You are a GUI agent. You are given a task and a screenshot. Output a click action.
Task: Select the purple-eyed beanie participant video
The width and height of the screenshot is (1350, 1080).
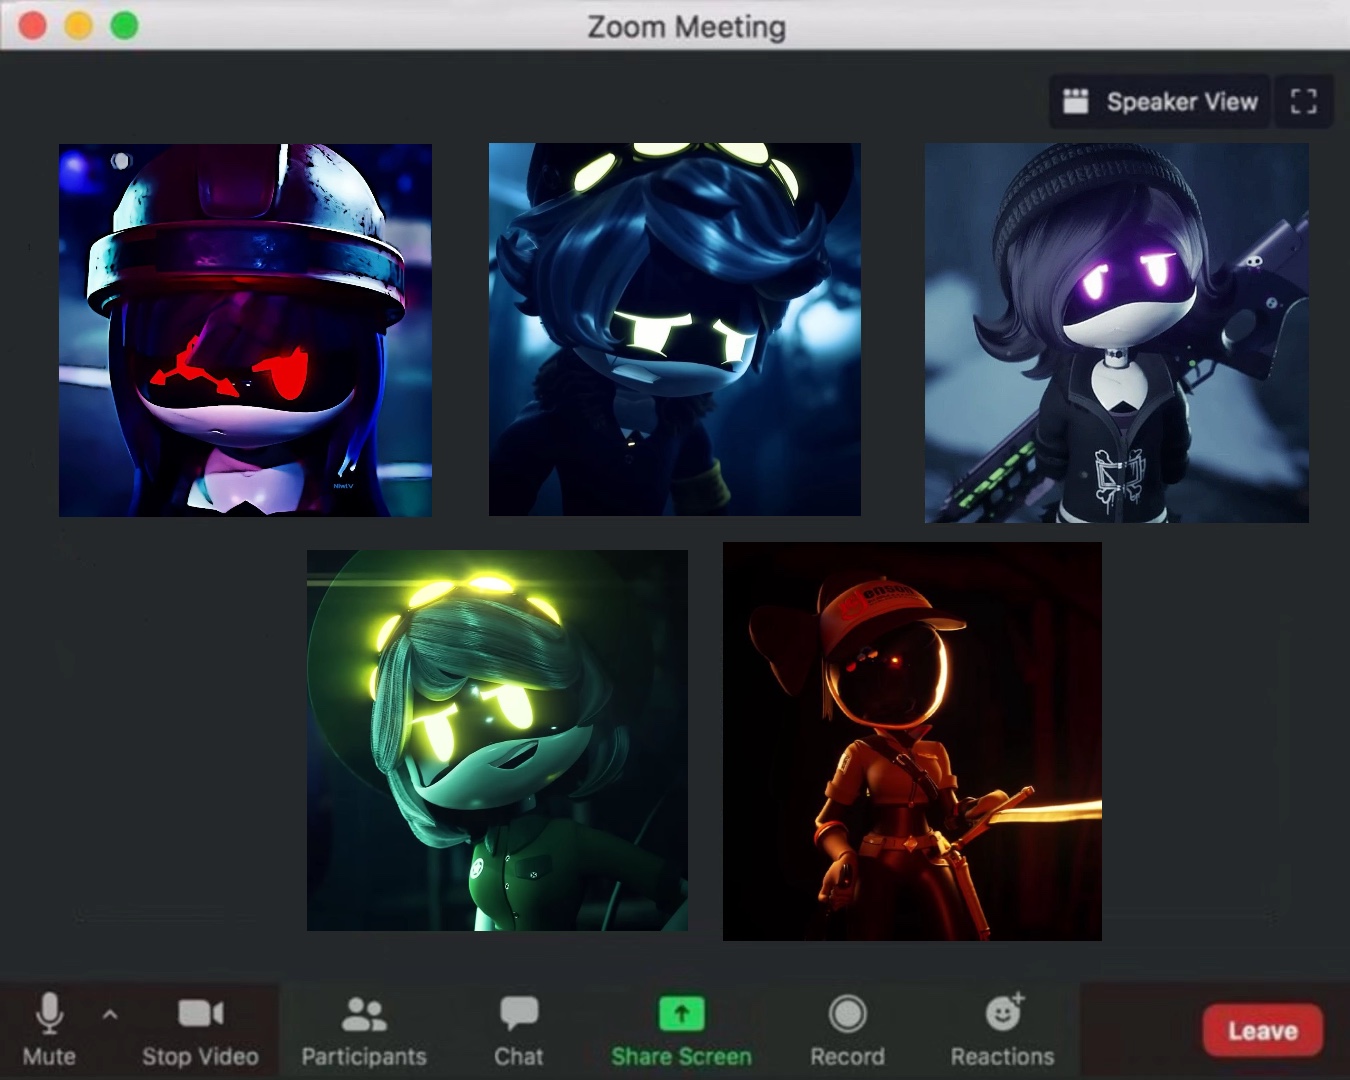point(1116,333)
